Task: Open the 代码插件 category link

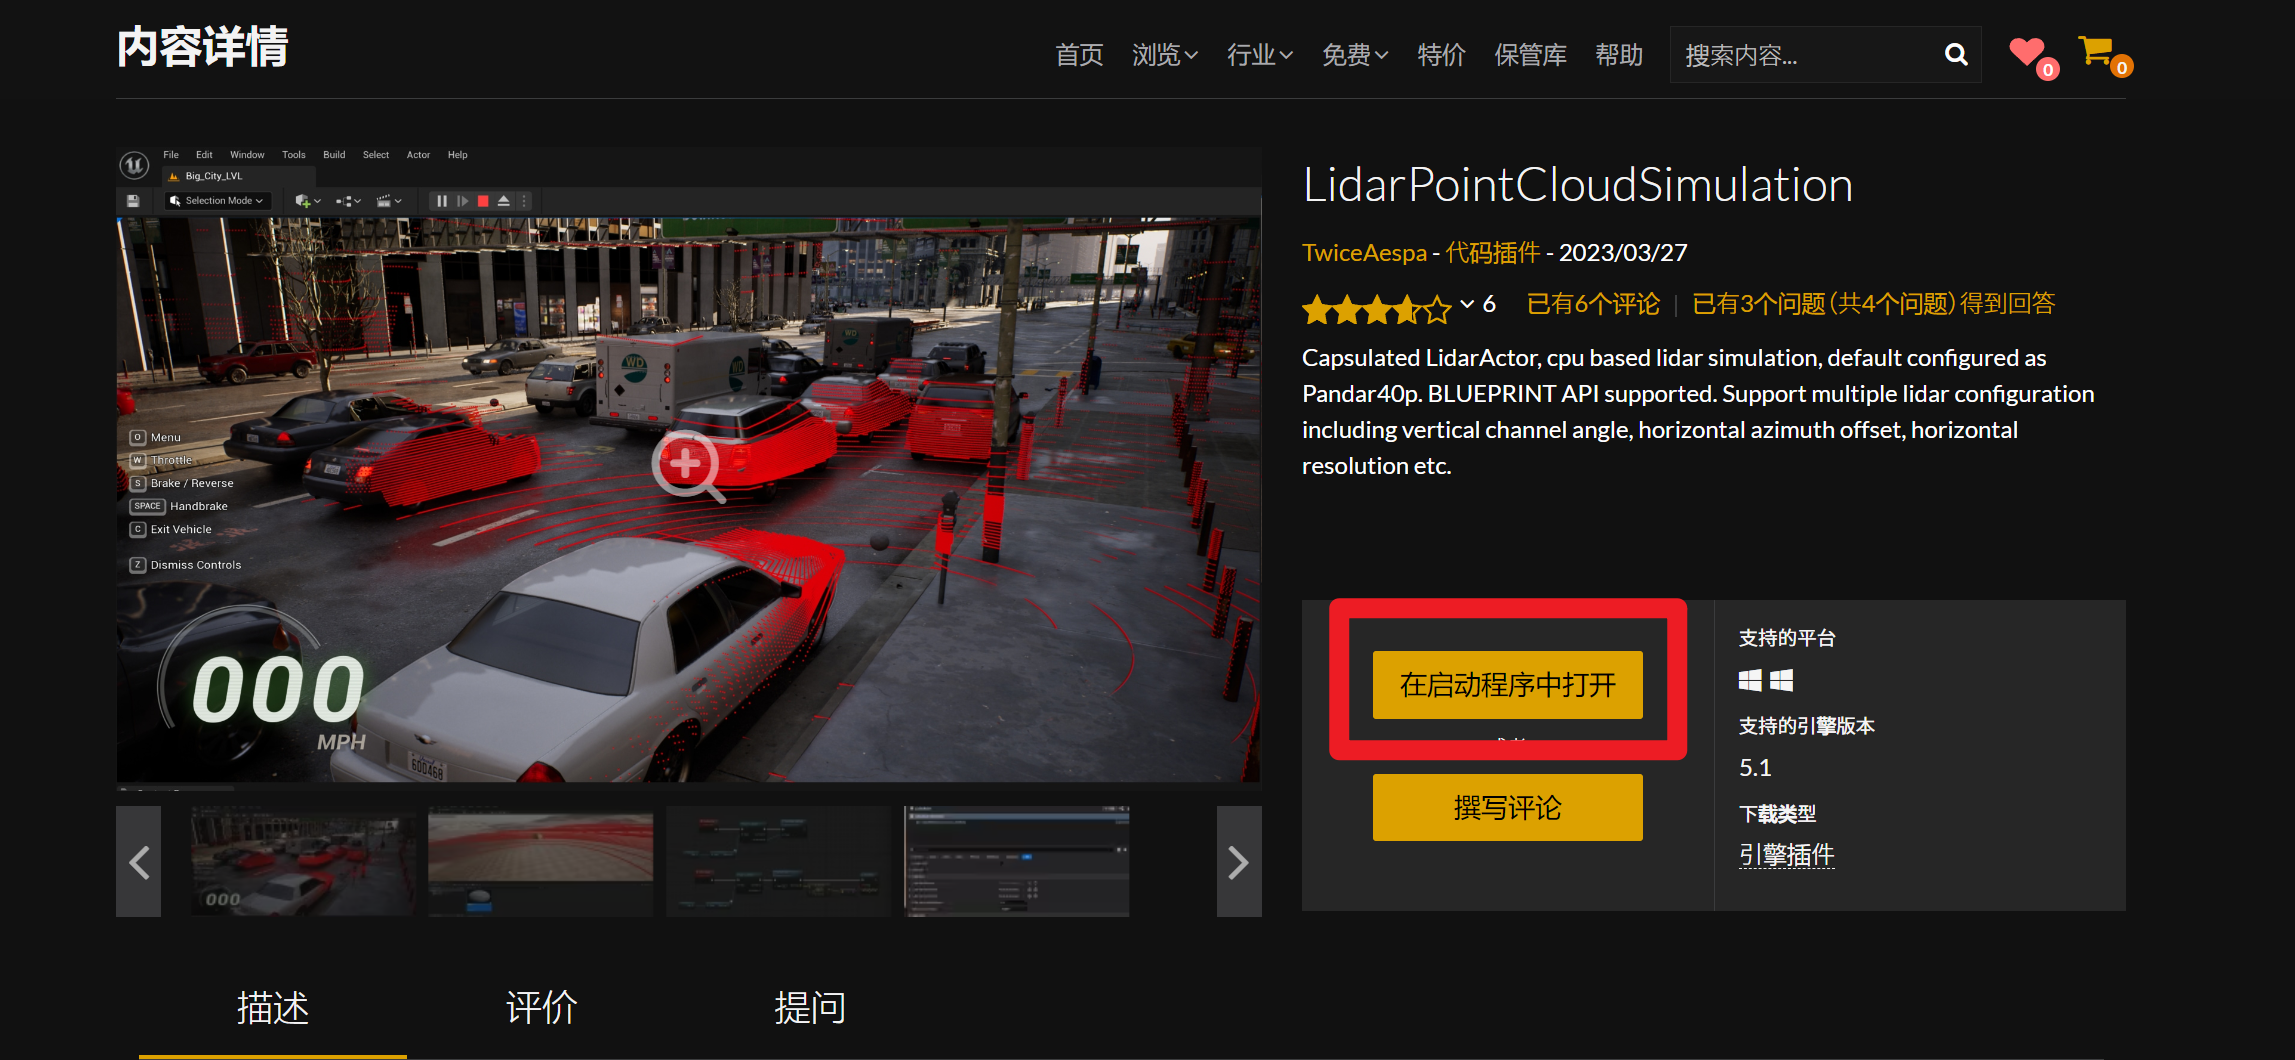Action: click(x=1493, y=253)
